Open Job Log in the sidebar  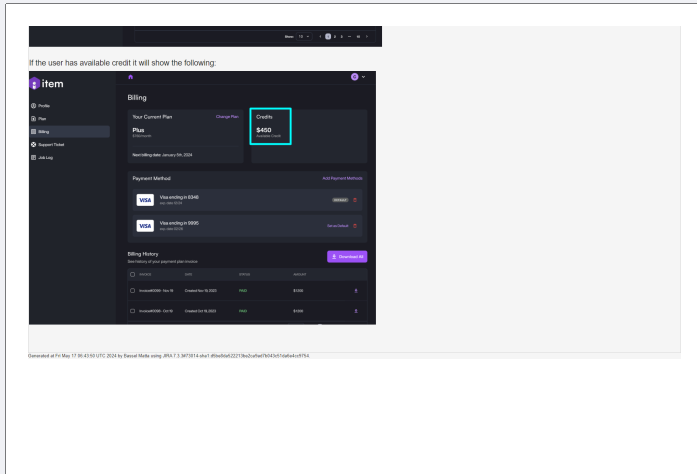click(45, 157)
